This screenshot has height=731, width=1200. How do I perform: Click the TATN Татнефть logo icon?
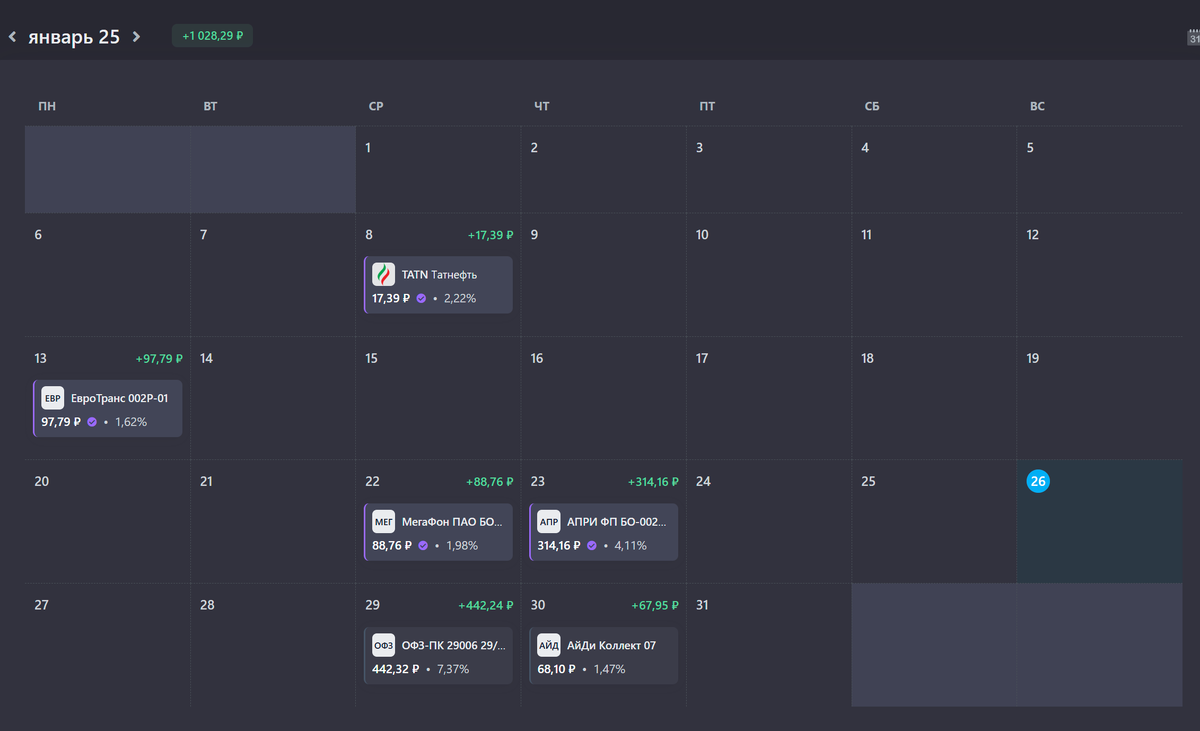384,274
